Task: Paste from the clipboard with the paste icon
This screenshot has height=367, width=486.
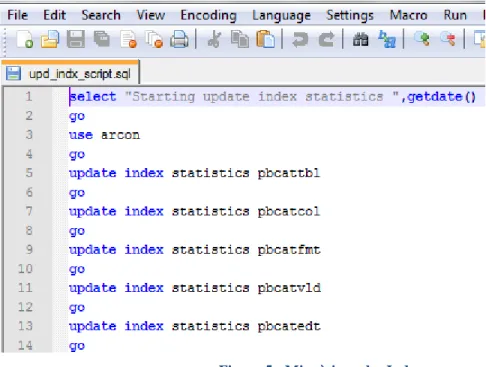Action: [x=265, y=39]
